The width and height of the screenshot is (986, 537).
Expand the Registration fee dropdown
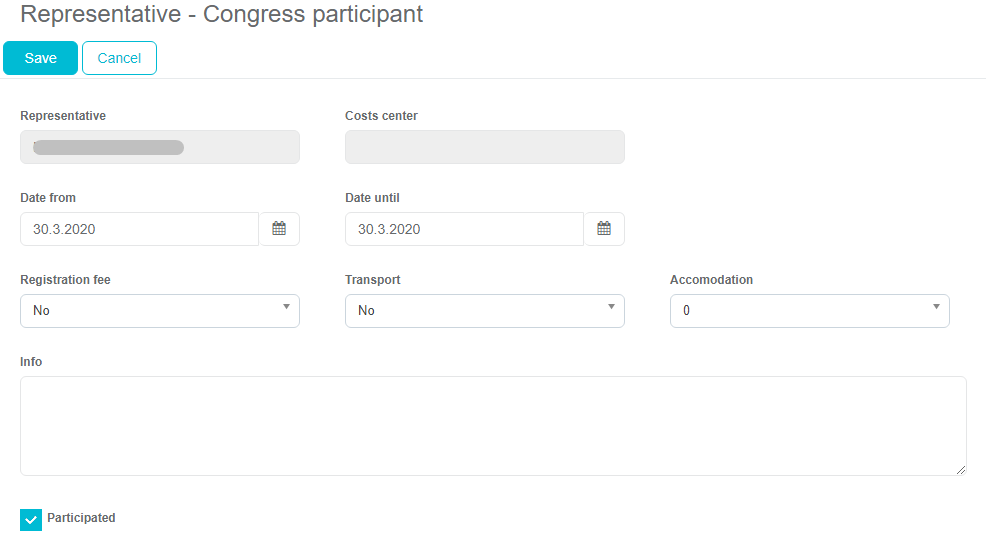(x=160, y=311)
